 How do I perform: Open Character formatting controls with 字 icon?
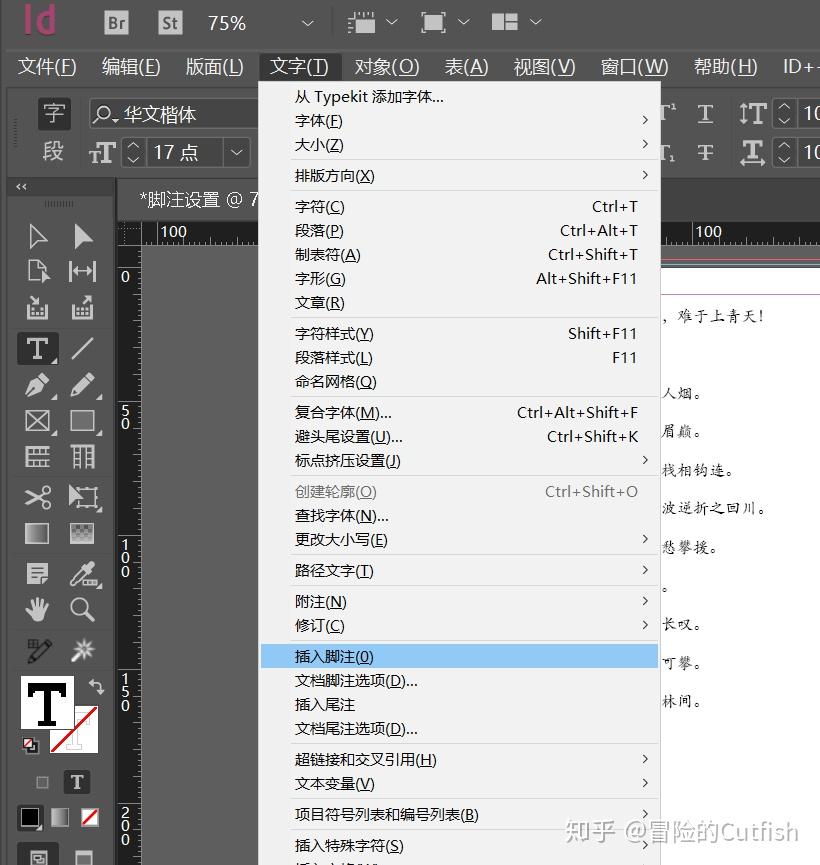(53, 113)
